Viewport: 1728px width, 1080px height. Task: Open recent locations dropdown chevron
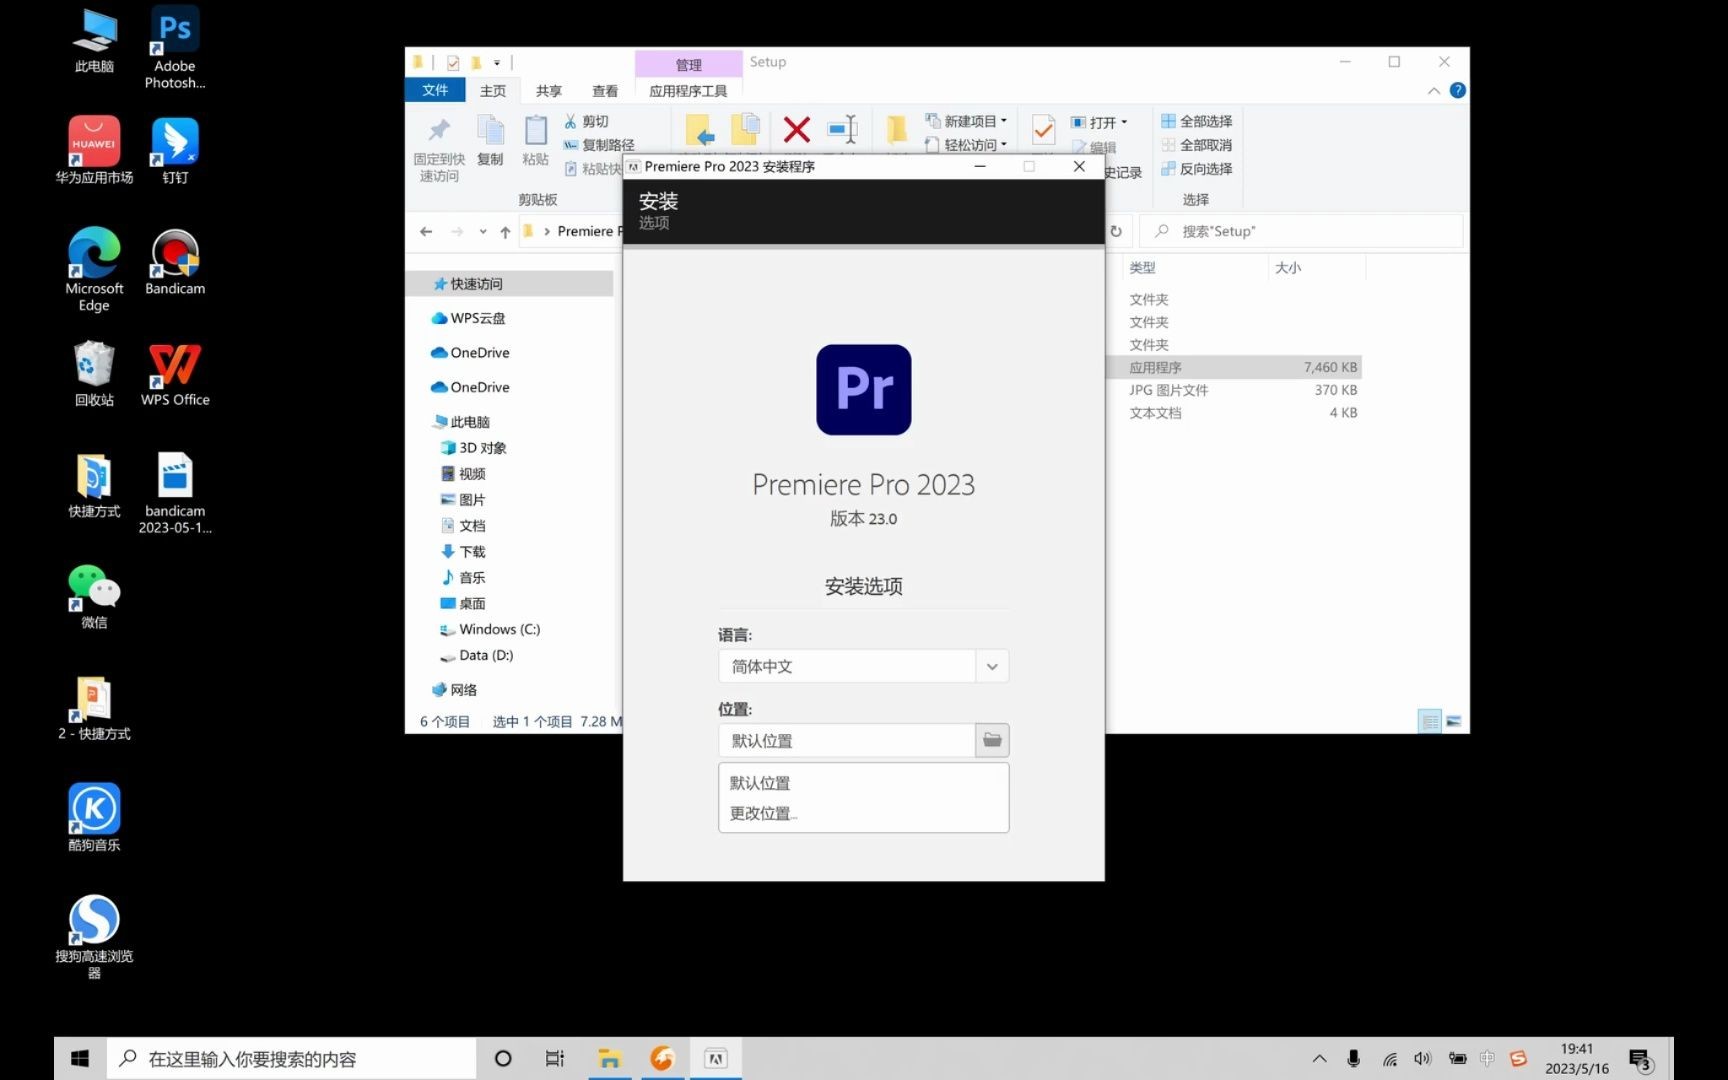click(482, 232)
